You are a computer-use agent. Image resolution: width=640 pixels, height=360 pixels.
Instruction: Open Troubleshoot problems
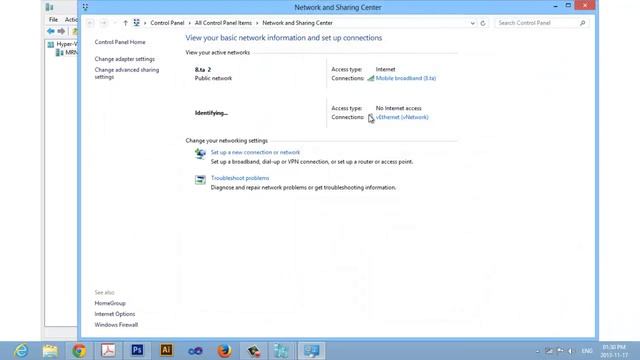[240, 178]
